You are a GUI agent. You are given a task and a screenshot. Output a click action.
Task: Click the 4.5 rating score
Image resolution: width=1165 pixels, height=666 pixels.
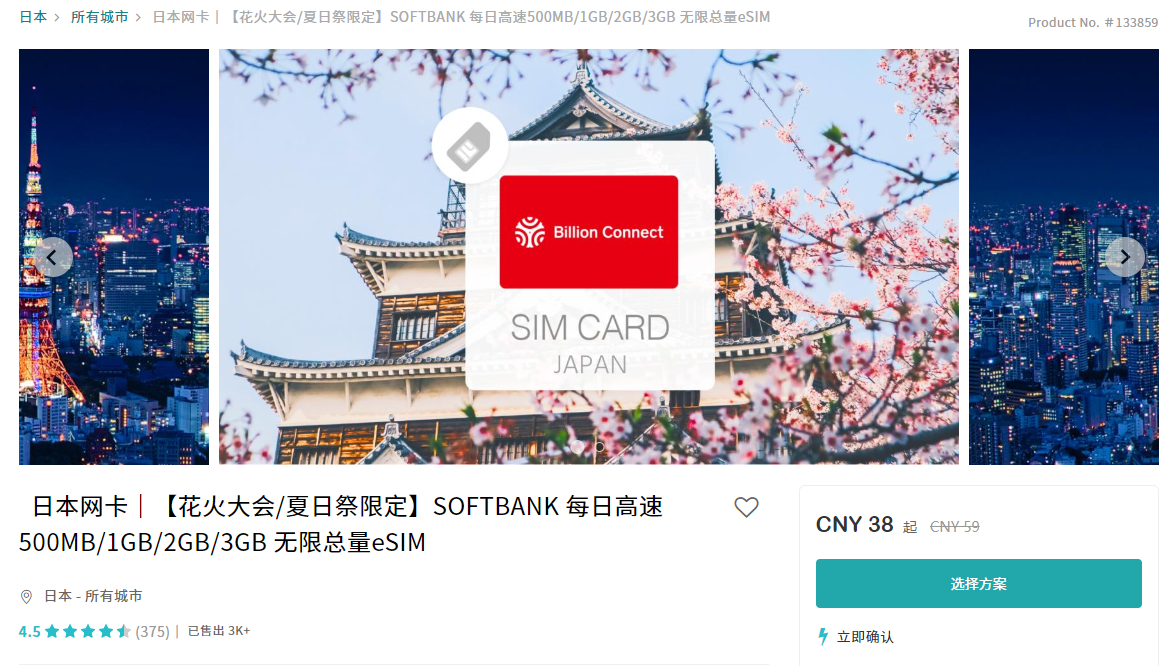pyautogui.click(x=30, y=632)
